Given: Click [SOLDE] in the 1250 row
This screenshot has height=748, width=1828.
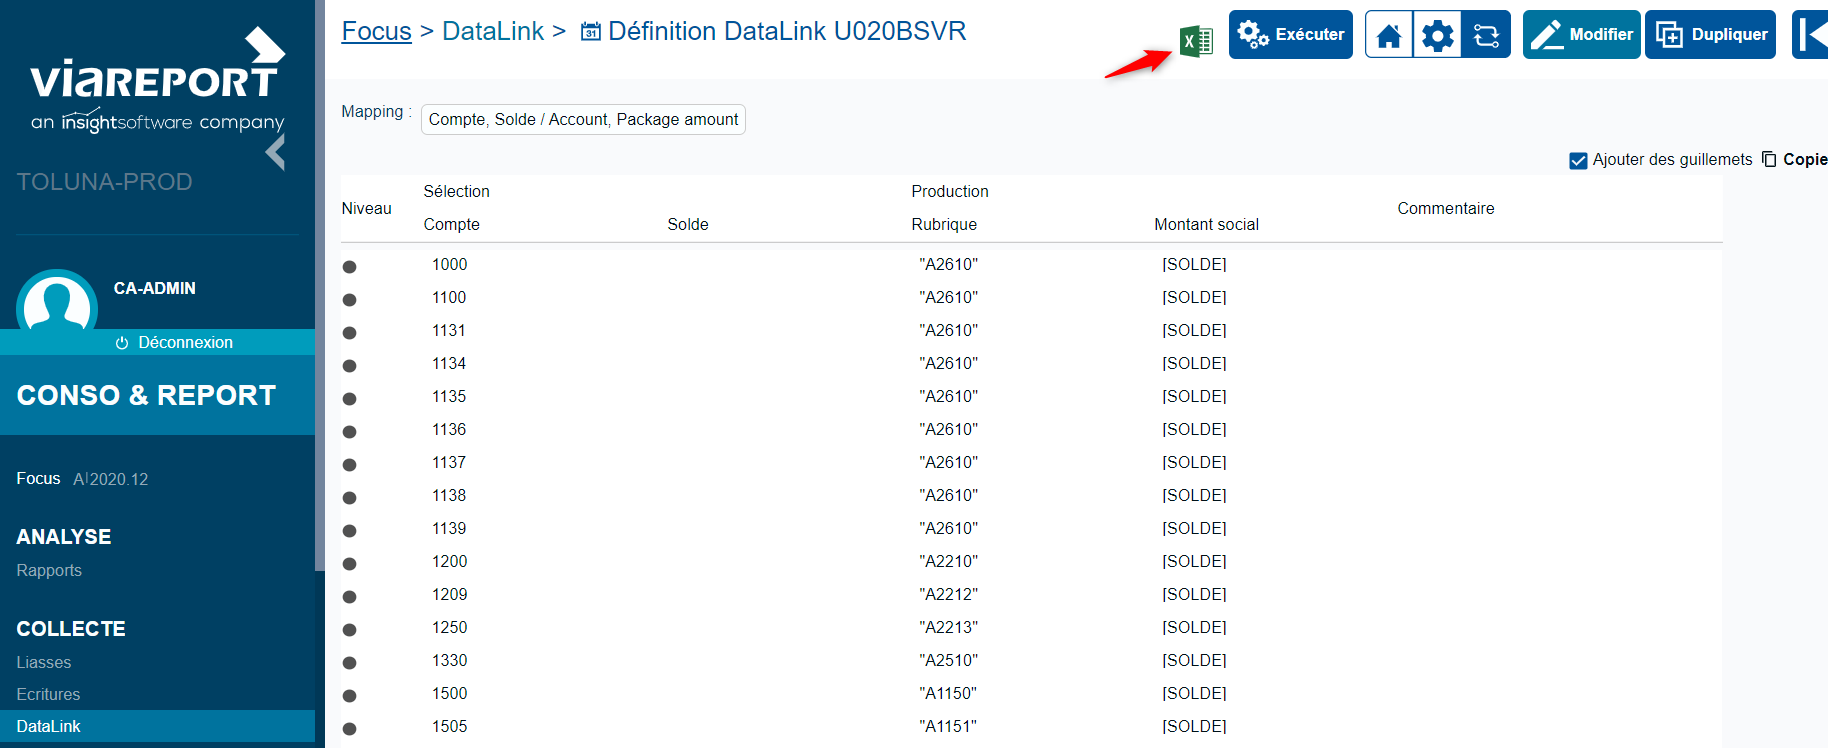Looking at the screenshot, I should 1194,627.
